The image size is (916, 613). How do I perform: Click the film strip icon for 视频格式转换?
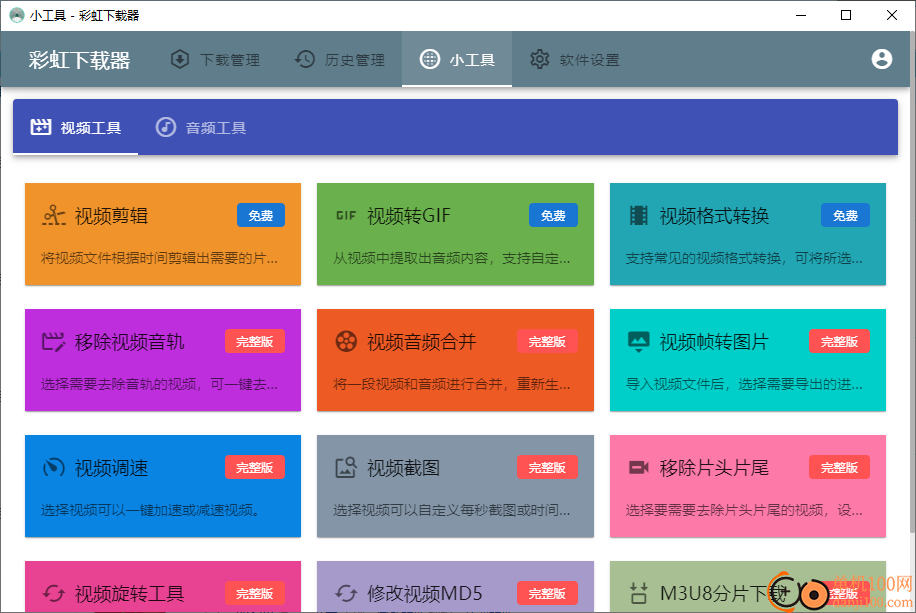[x=639, y=216]
